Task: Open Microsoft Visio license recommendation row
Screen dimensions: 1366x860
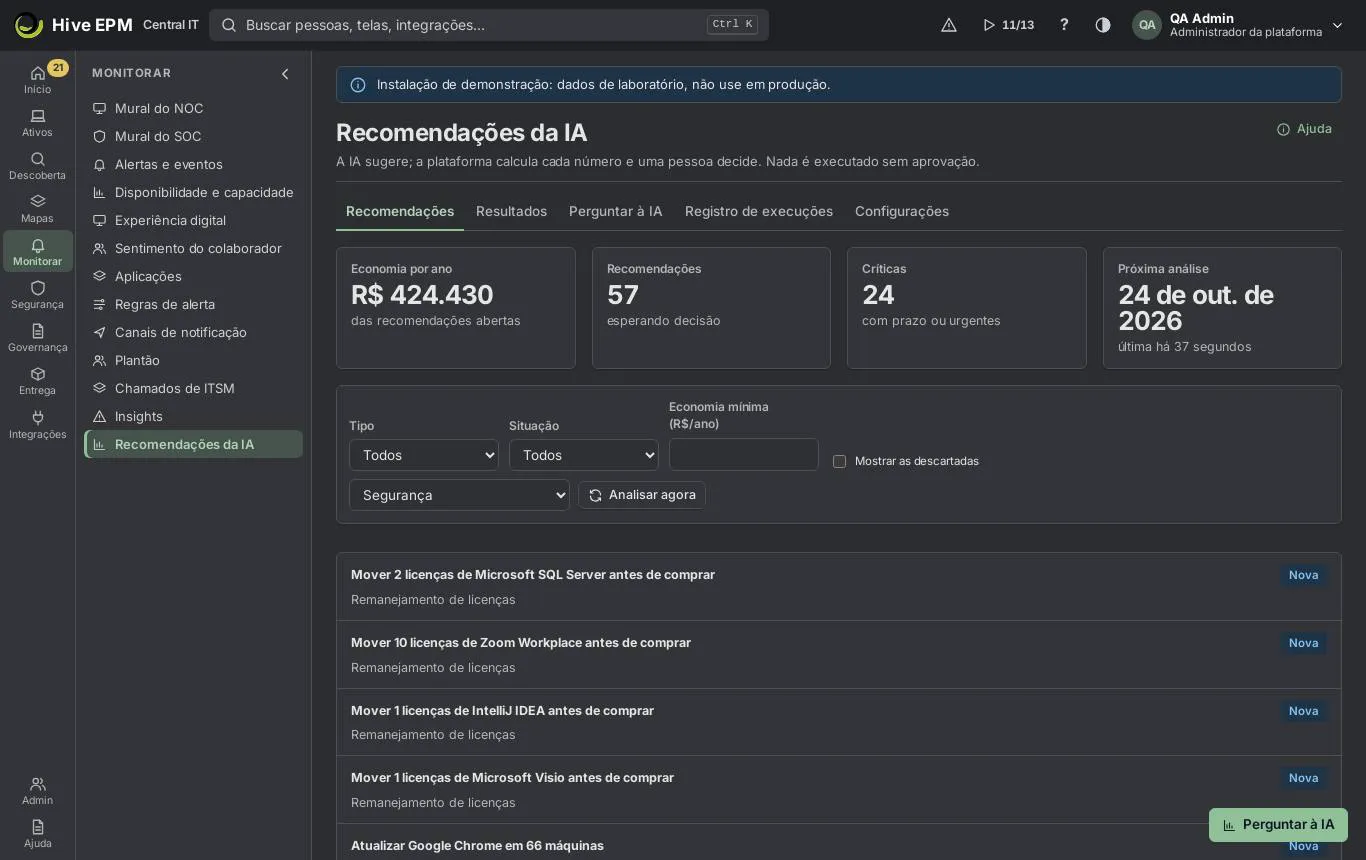Action: click(839, 790)
